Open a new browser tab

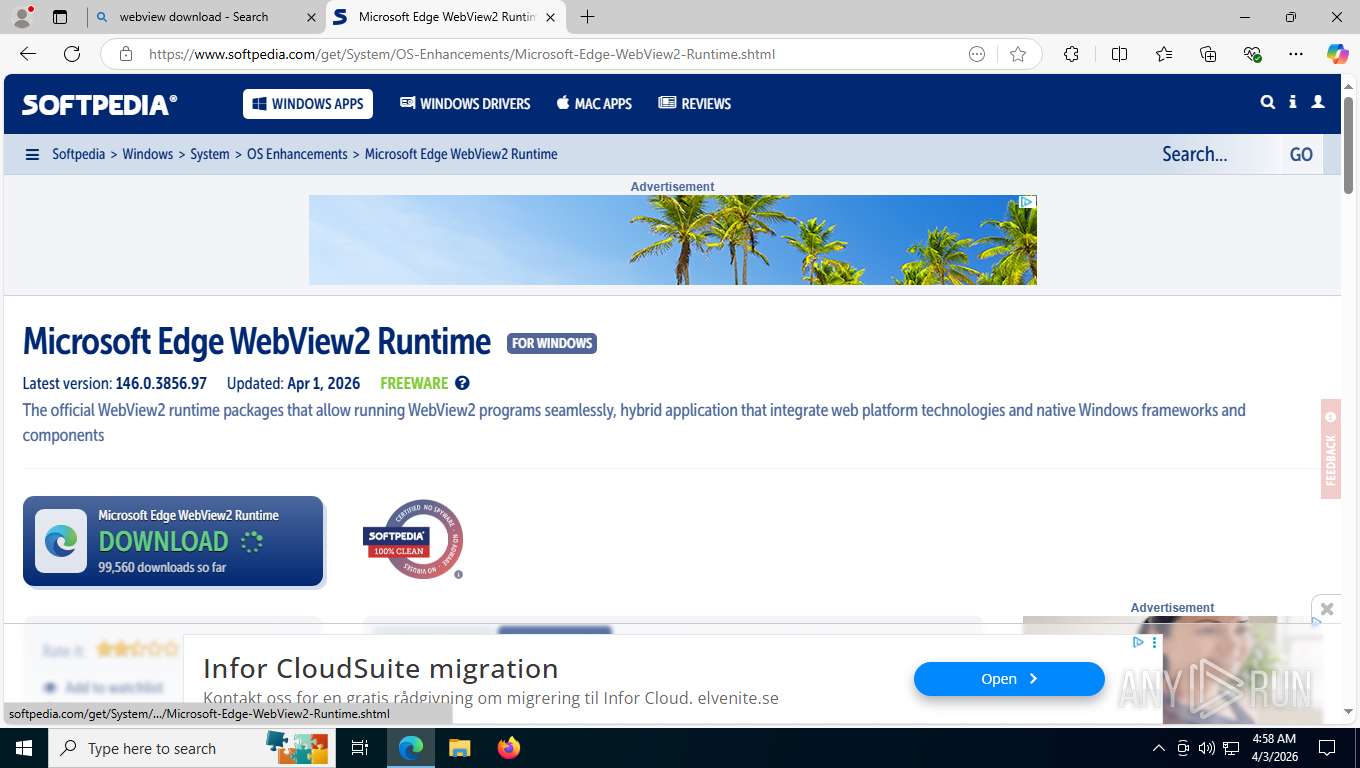[588, 17]
